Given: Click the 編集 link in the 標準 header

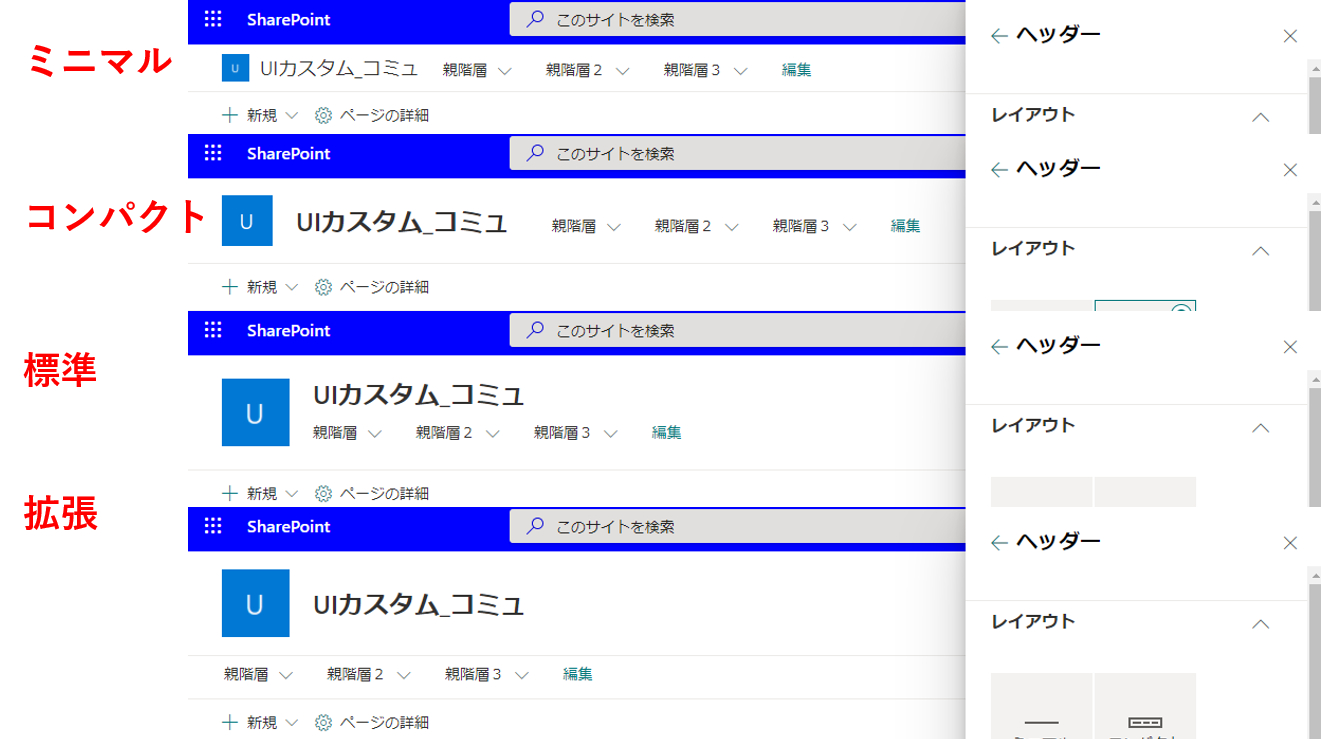Looking at the screenshot, I should coord(667,433).
